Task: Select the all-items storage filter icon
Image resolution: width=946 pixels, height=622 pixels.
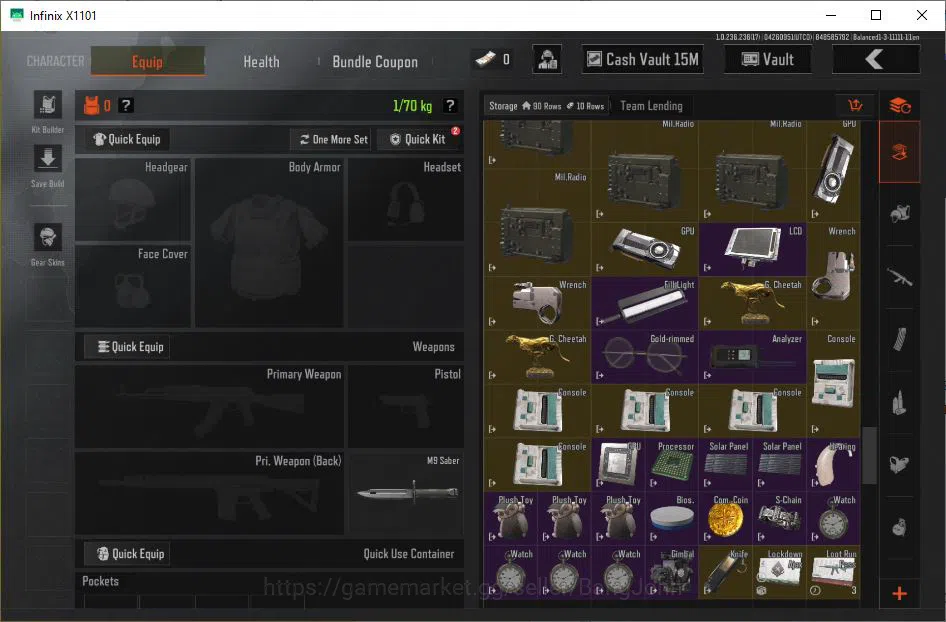Action: pos(900,152)
